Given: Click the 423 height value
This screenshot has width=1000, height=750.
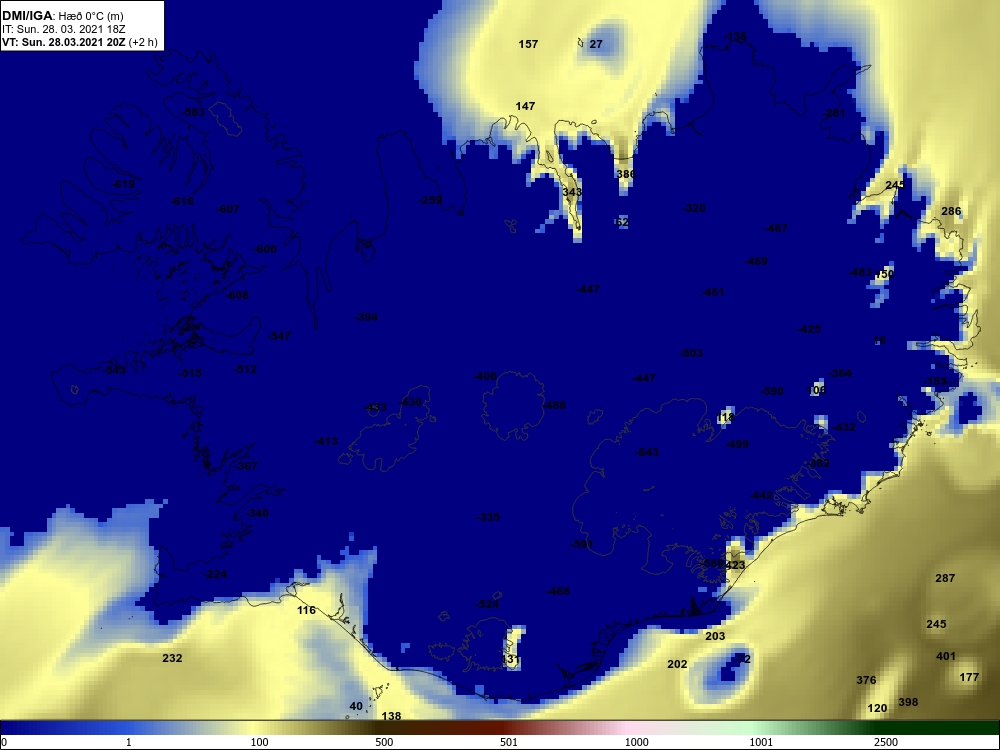Looking at the screenshot, I should pyautogui.click(x=735, y=565).
